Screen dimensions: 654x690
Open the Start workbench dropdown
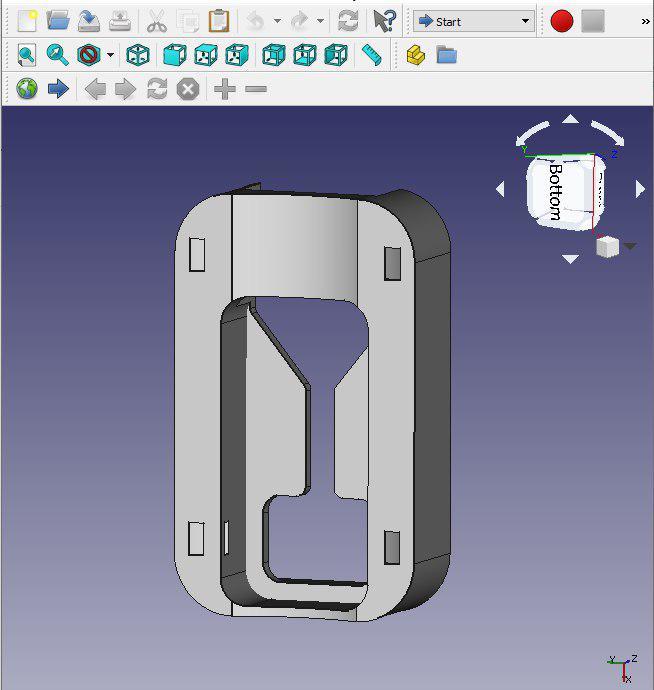(x=474, y=21)
